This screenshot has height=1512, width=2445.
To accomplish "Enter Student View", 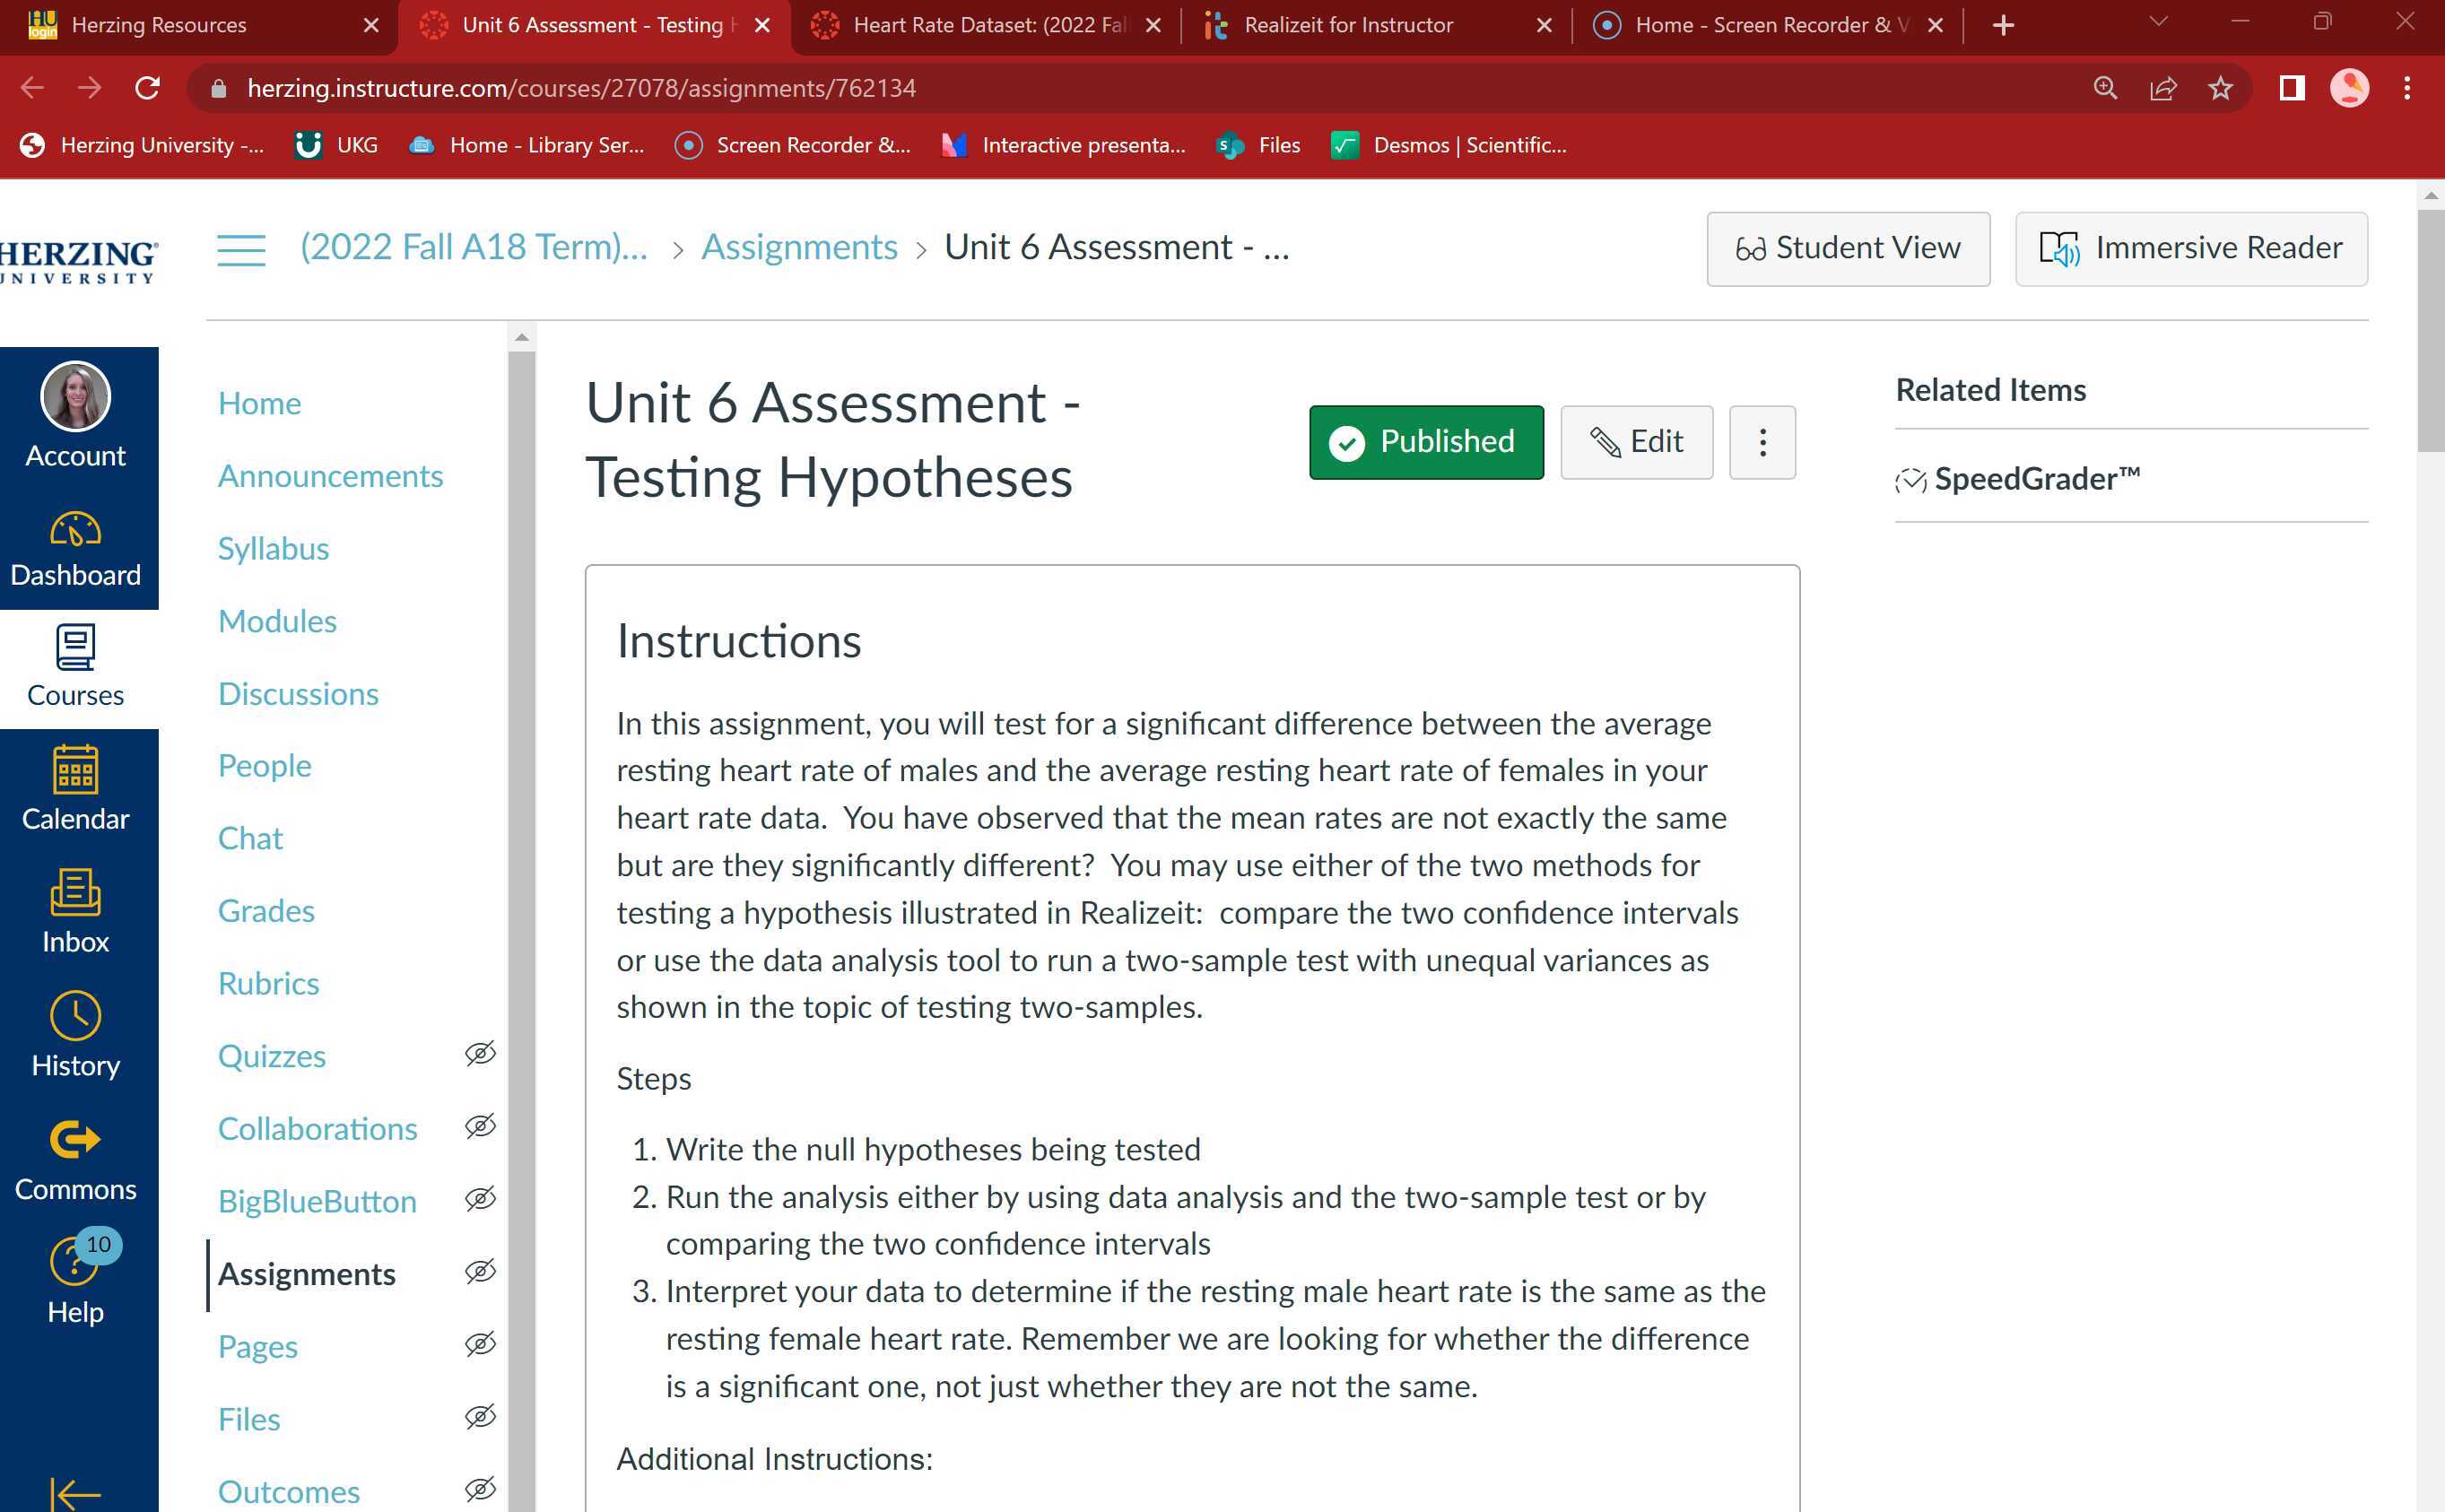I will coord(1848,248).
